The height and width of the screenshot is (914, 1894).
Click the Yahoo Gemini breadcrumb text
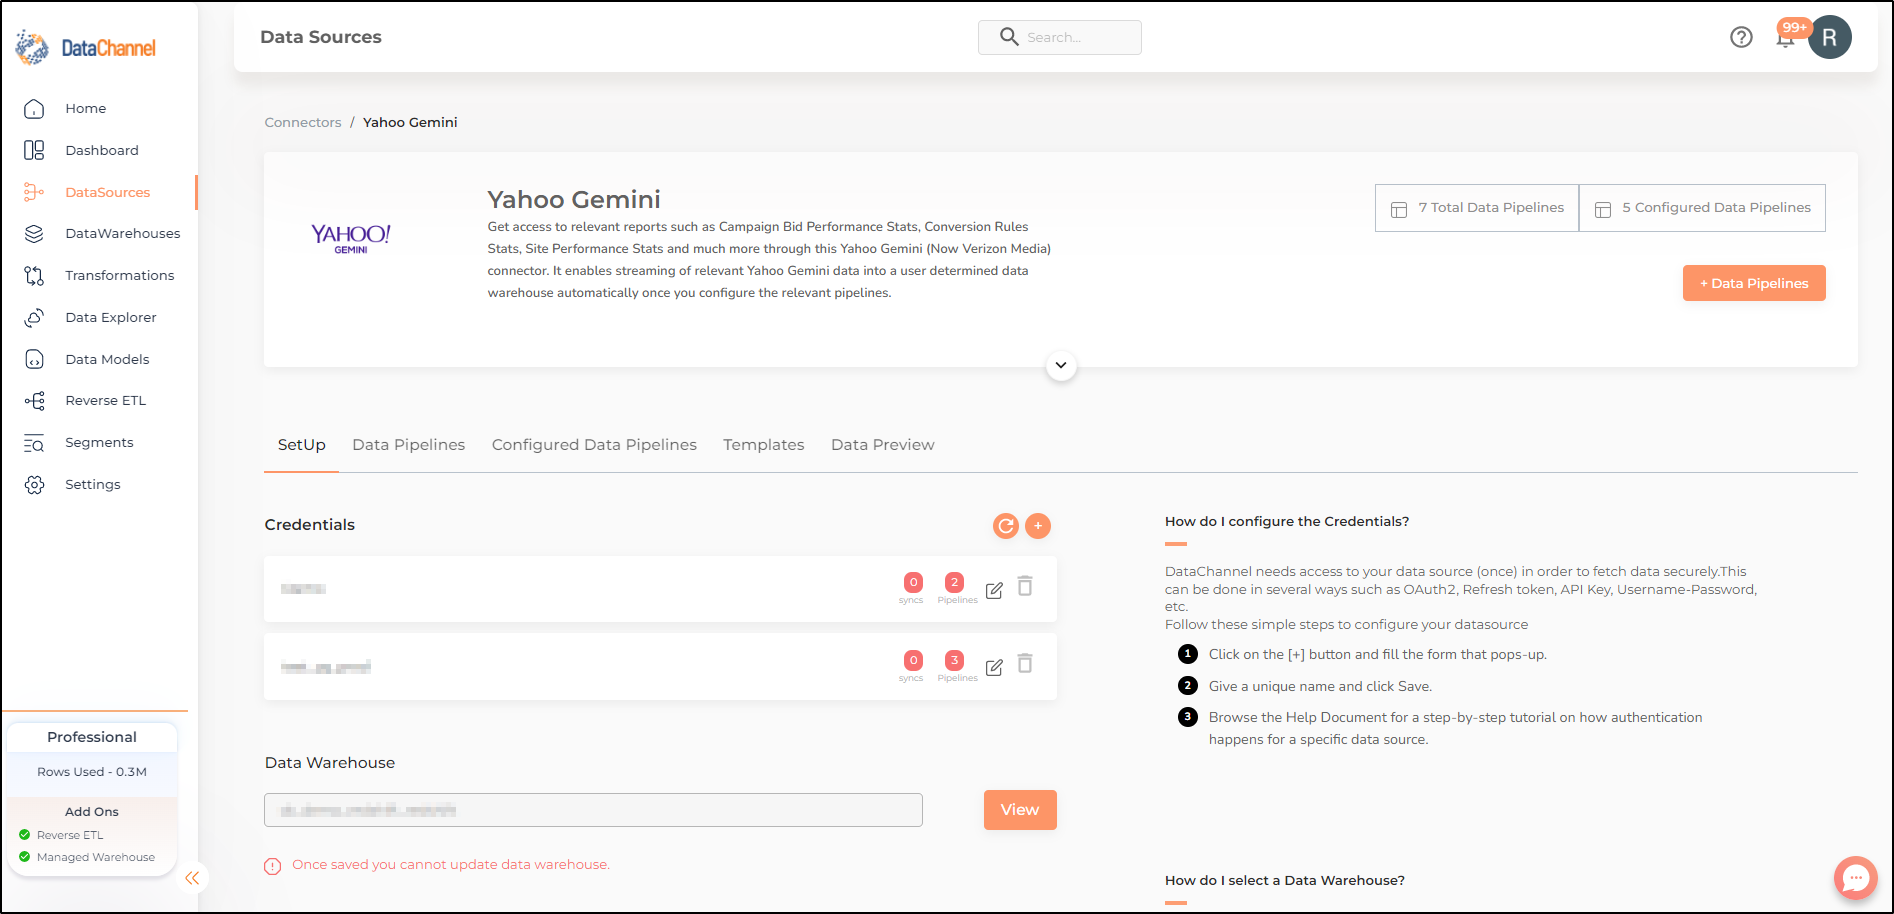click(410, 122)
